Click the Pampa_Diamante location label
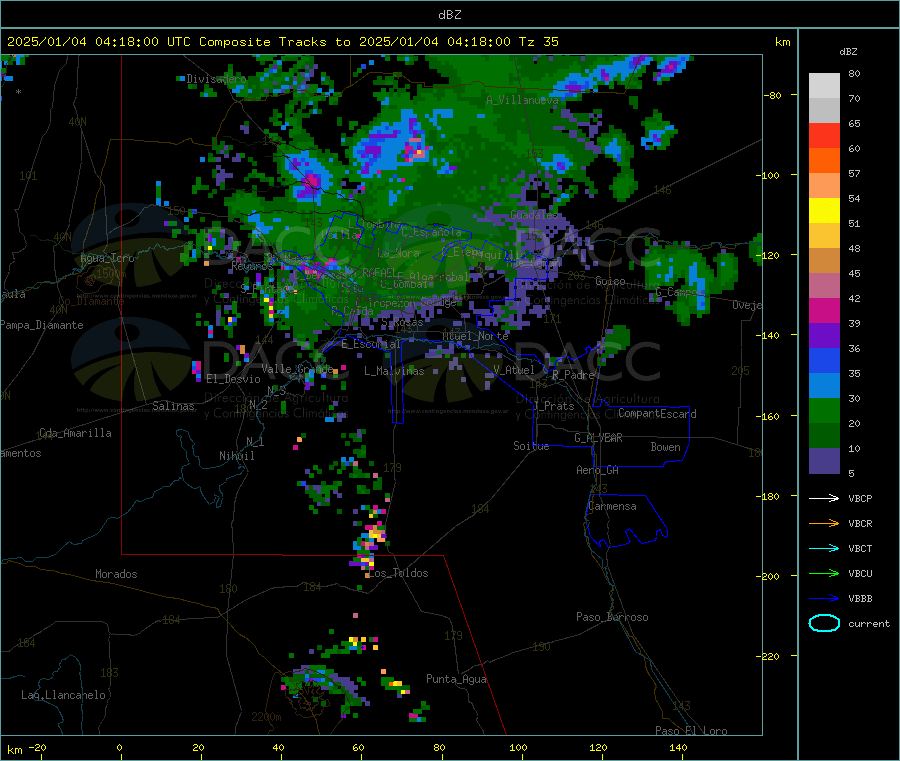This screenshot has height=761, width=900. (x=41, y=325)
